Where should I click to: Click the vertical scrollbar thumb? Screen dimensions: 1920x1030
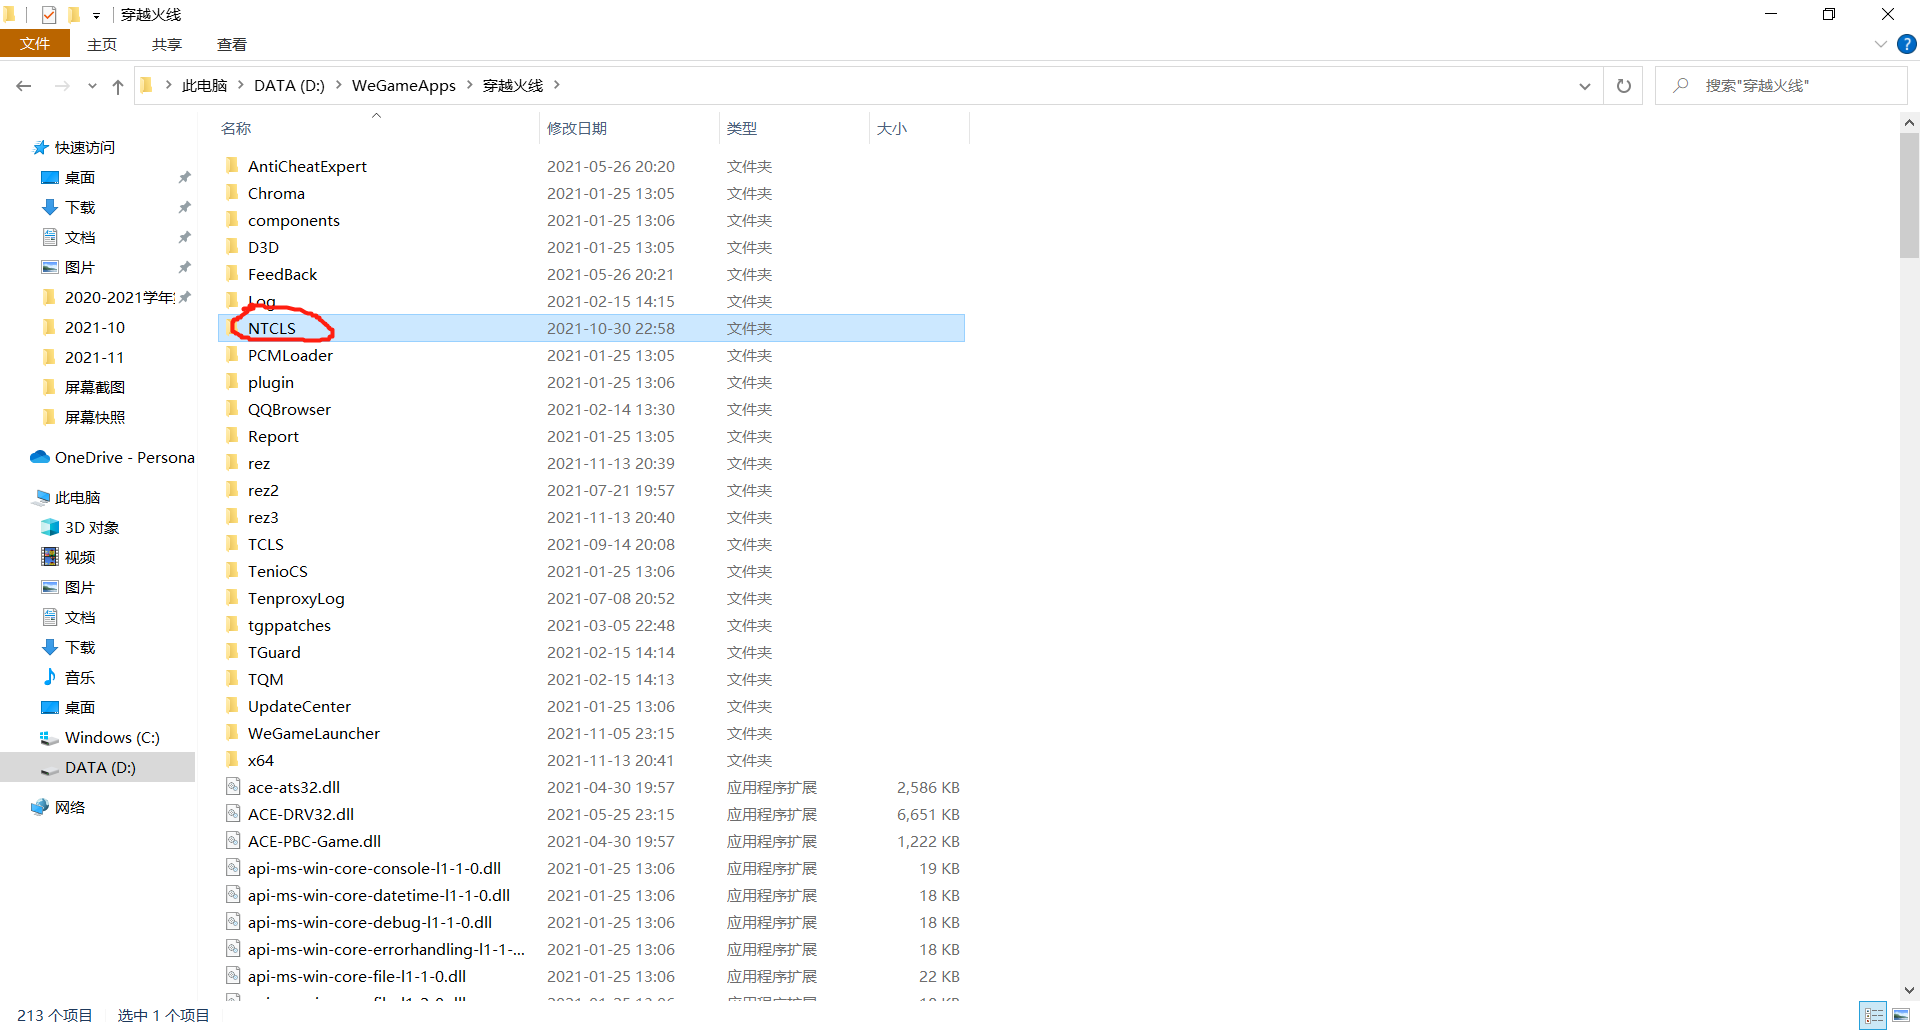click(1909, 195)
